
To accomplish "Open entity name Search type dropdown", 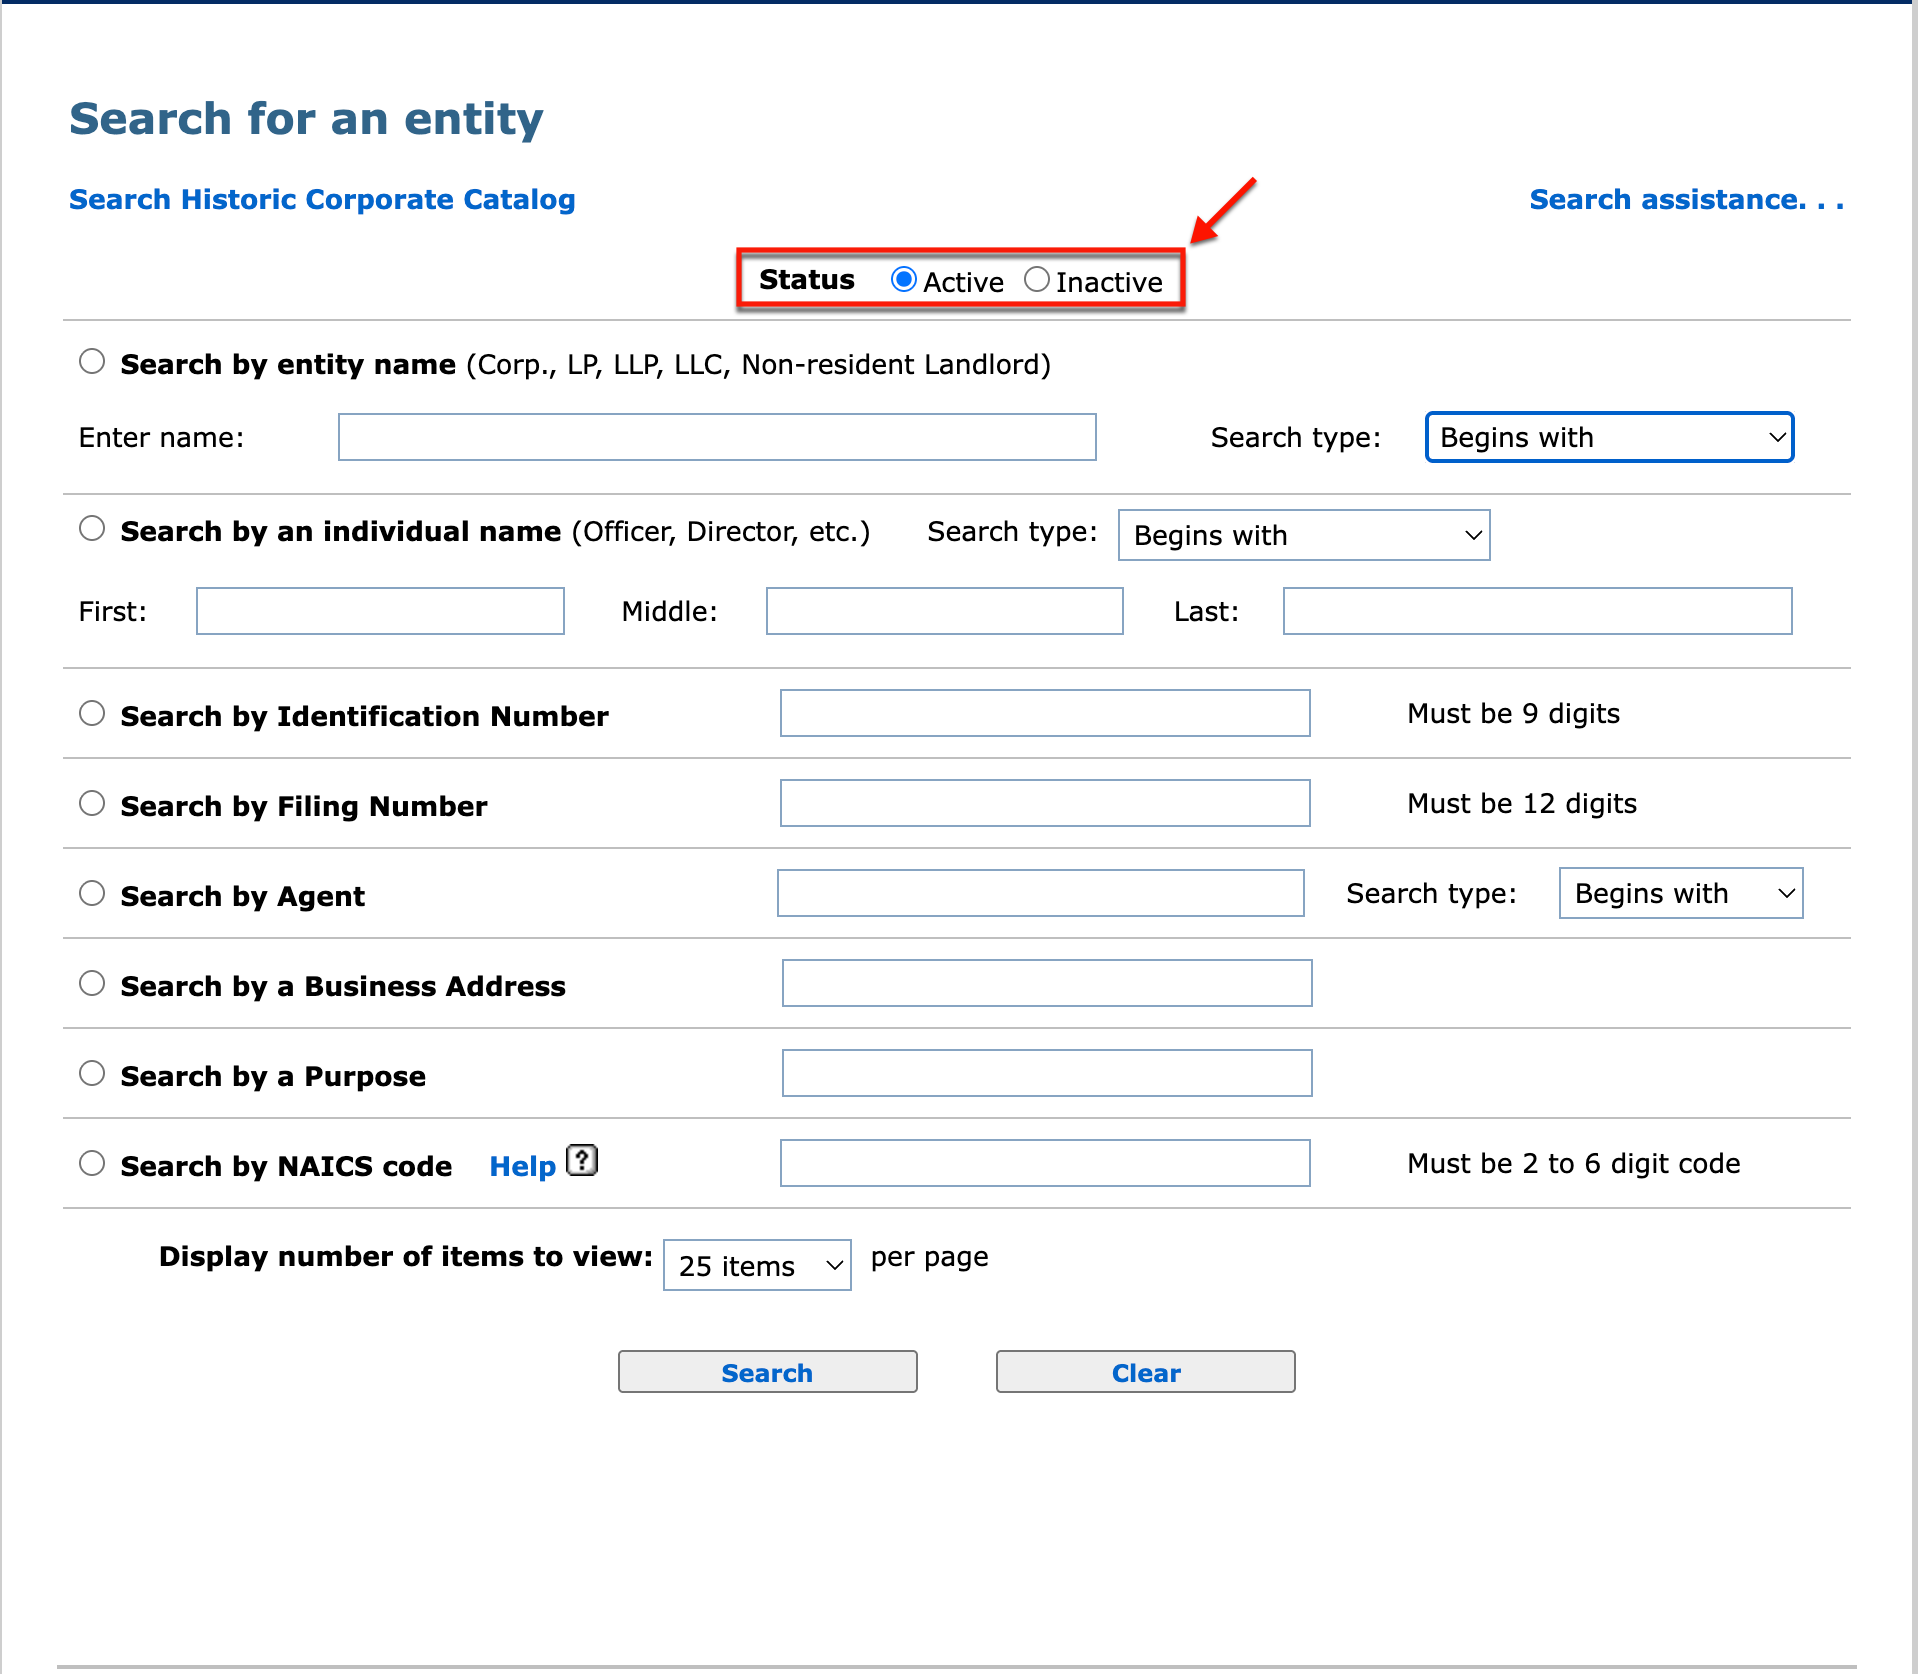I will coord(1610,438).
